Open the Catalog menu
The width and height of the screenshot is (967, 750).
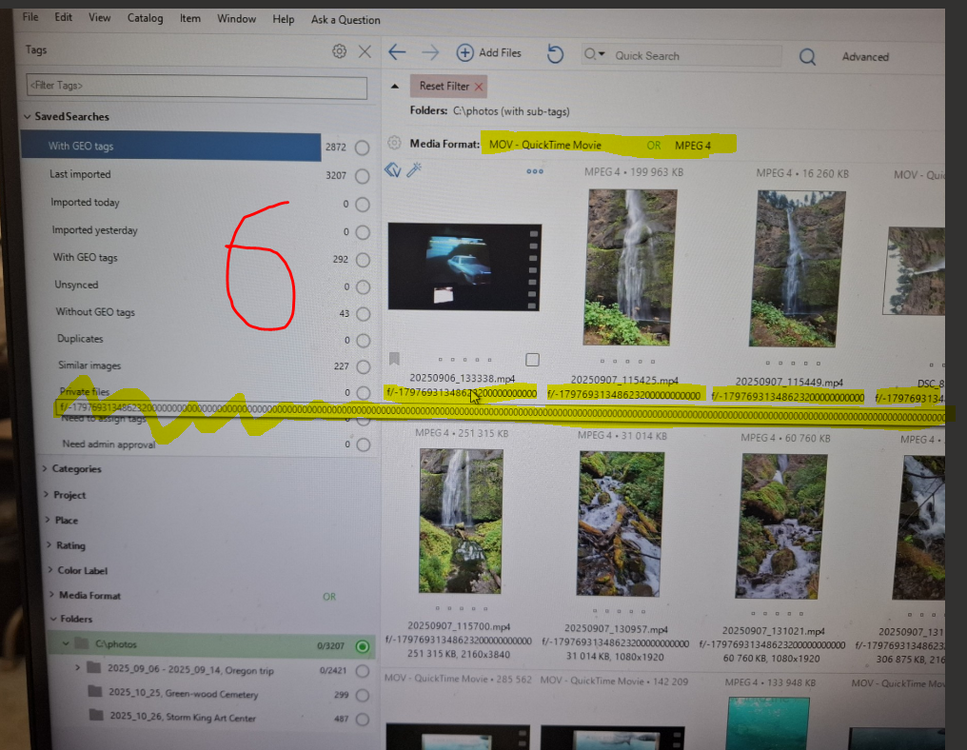[x=145, y=19]
